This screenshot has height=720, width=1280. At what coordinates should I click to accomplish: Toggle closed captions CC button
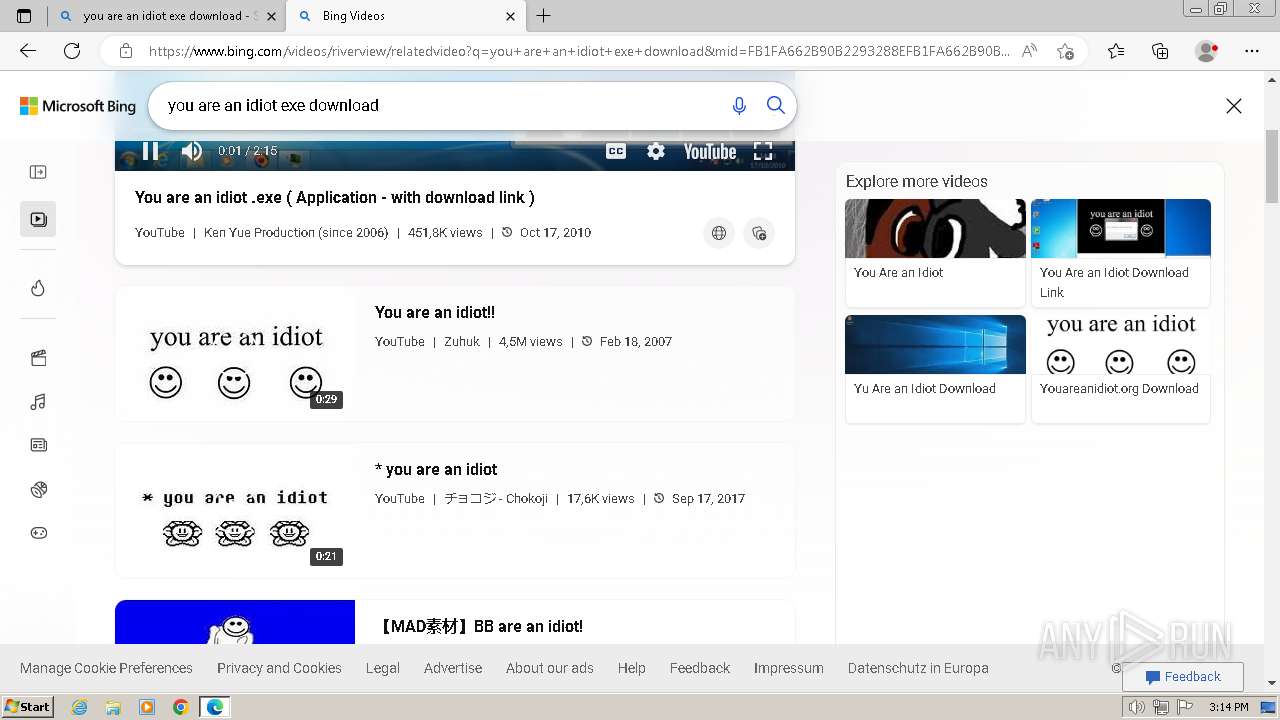click(x=616, y=151)
